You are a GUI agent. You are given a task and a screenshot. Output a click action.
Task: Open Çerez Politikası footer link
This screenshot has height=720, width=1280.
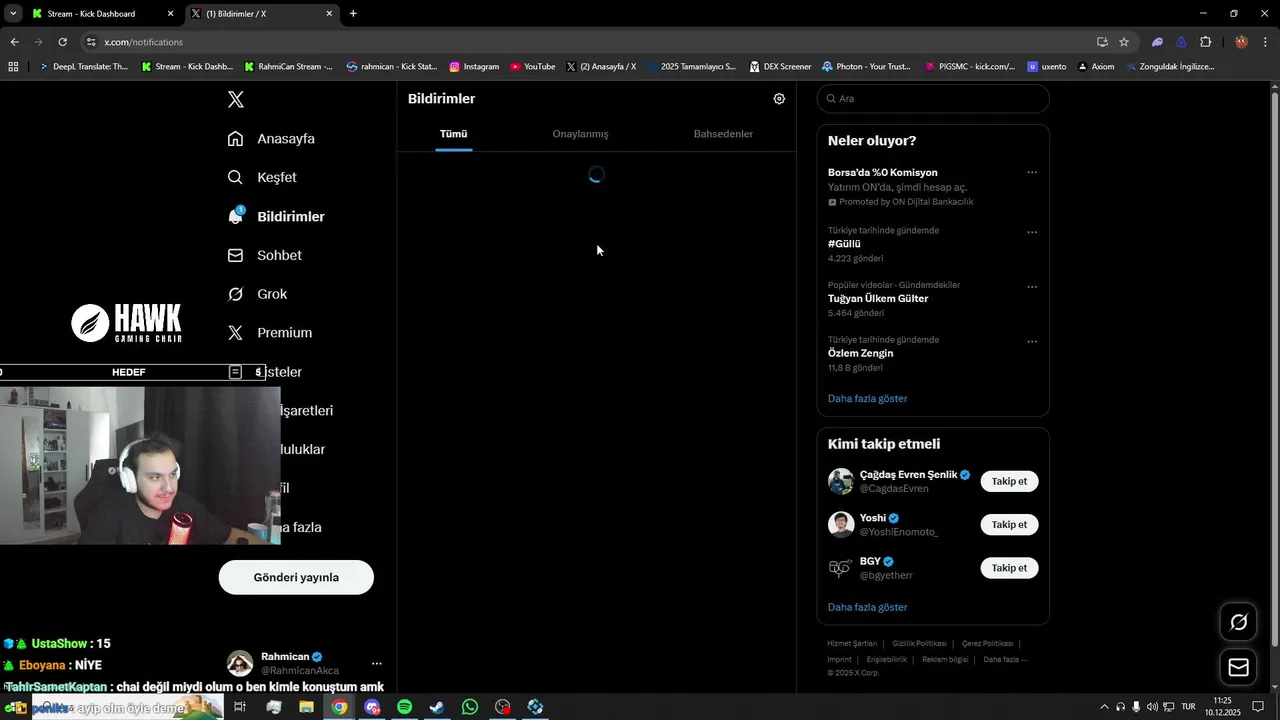987,643
